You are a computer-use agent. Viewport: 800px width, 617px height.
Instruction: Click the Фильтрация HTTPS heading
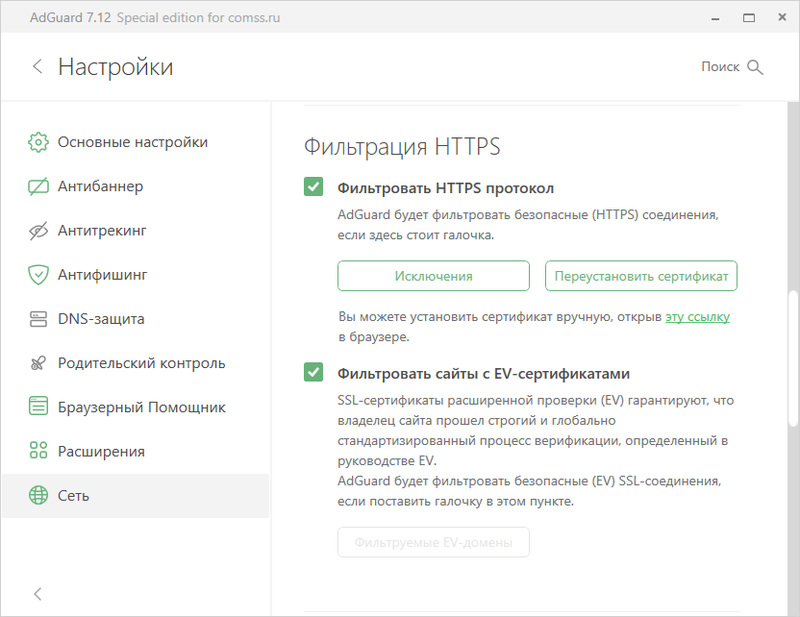(402, 147)
